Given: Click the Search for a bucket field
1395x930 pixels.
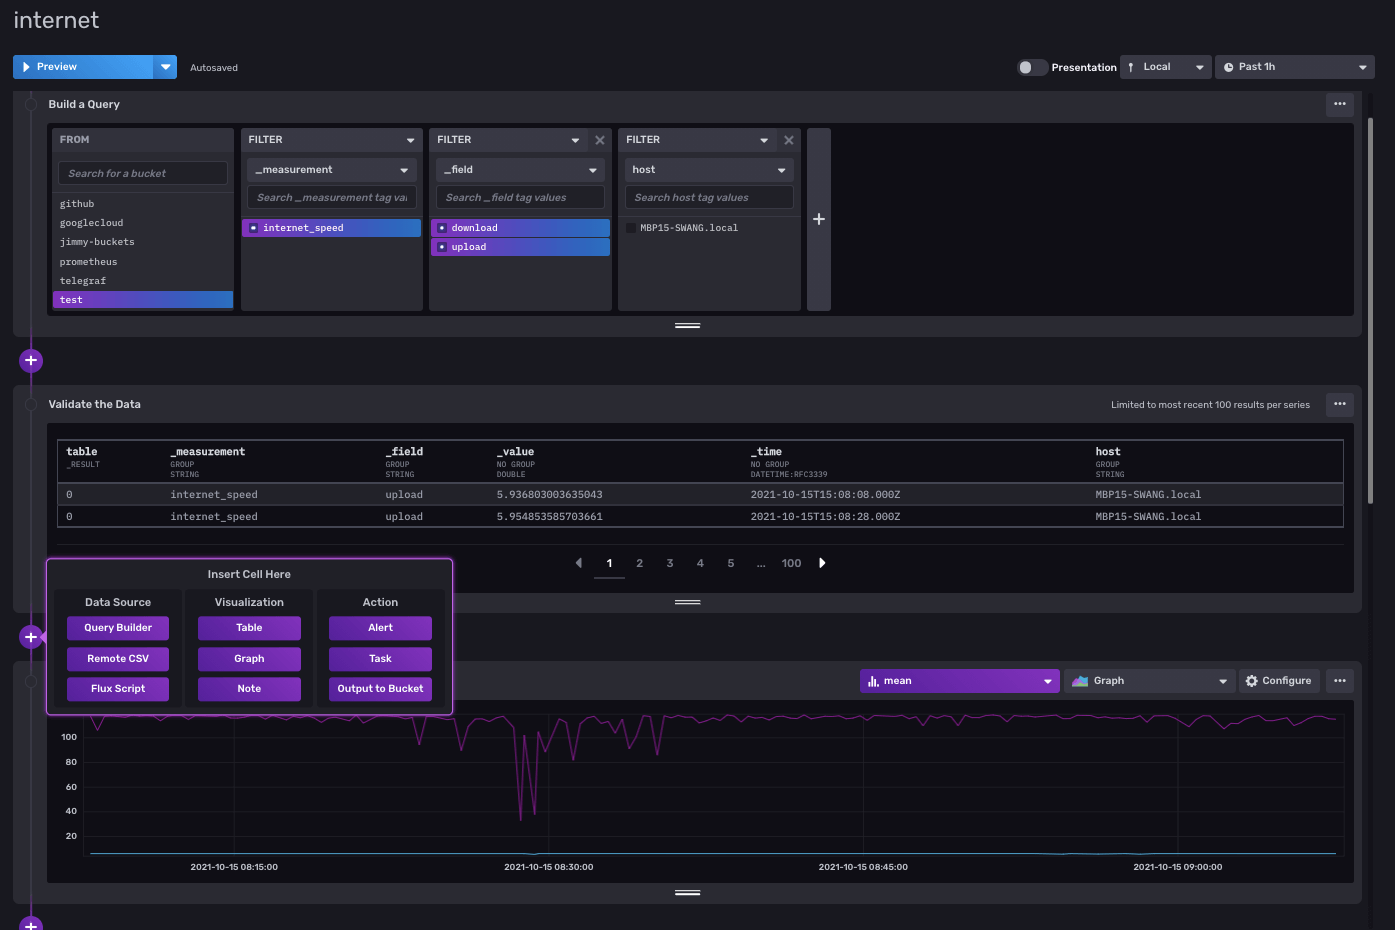Looking at the screenshot, I should (x=143, y=173).
